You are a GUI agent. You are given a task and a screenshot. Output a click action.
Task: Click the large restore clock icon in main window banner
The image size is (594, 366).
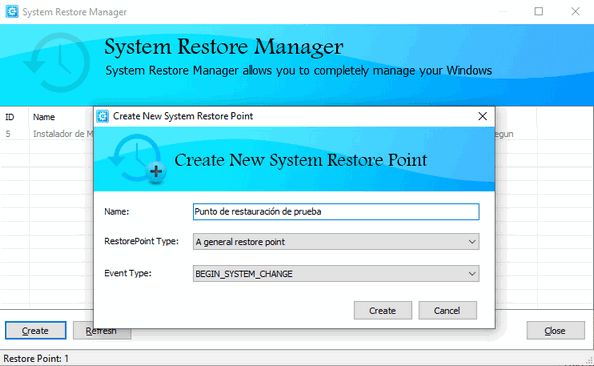point(57,63)
